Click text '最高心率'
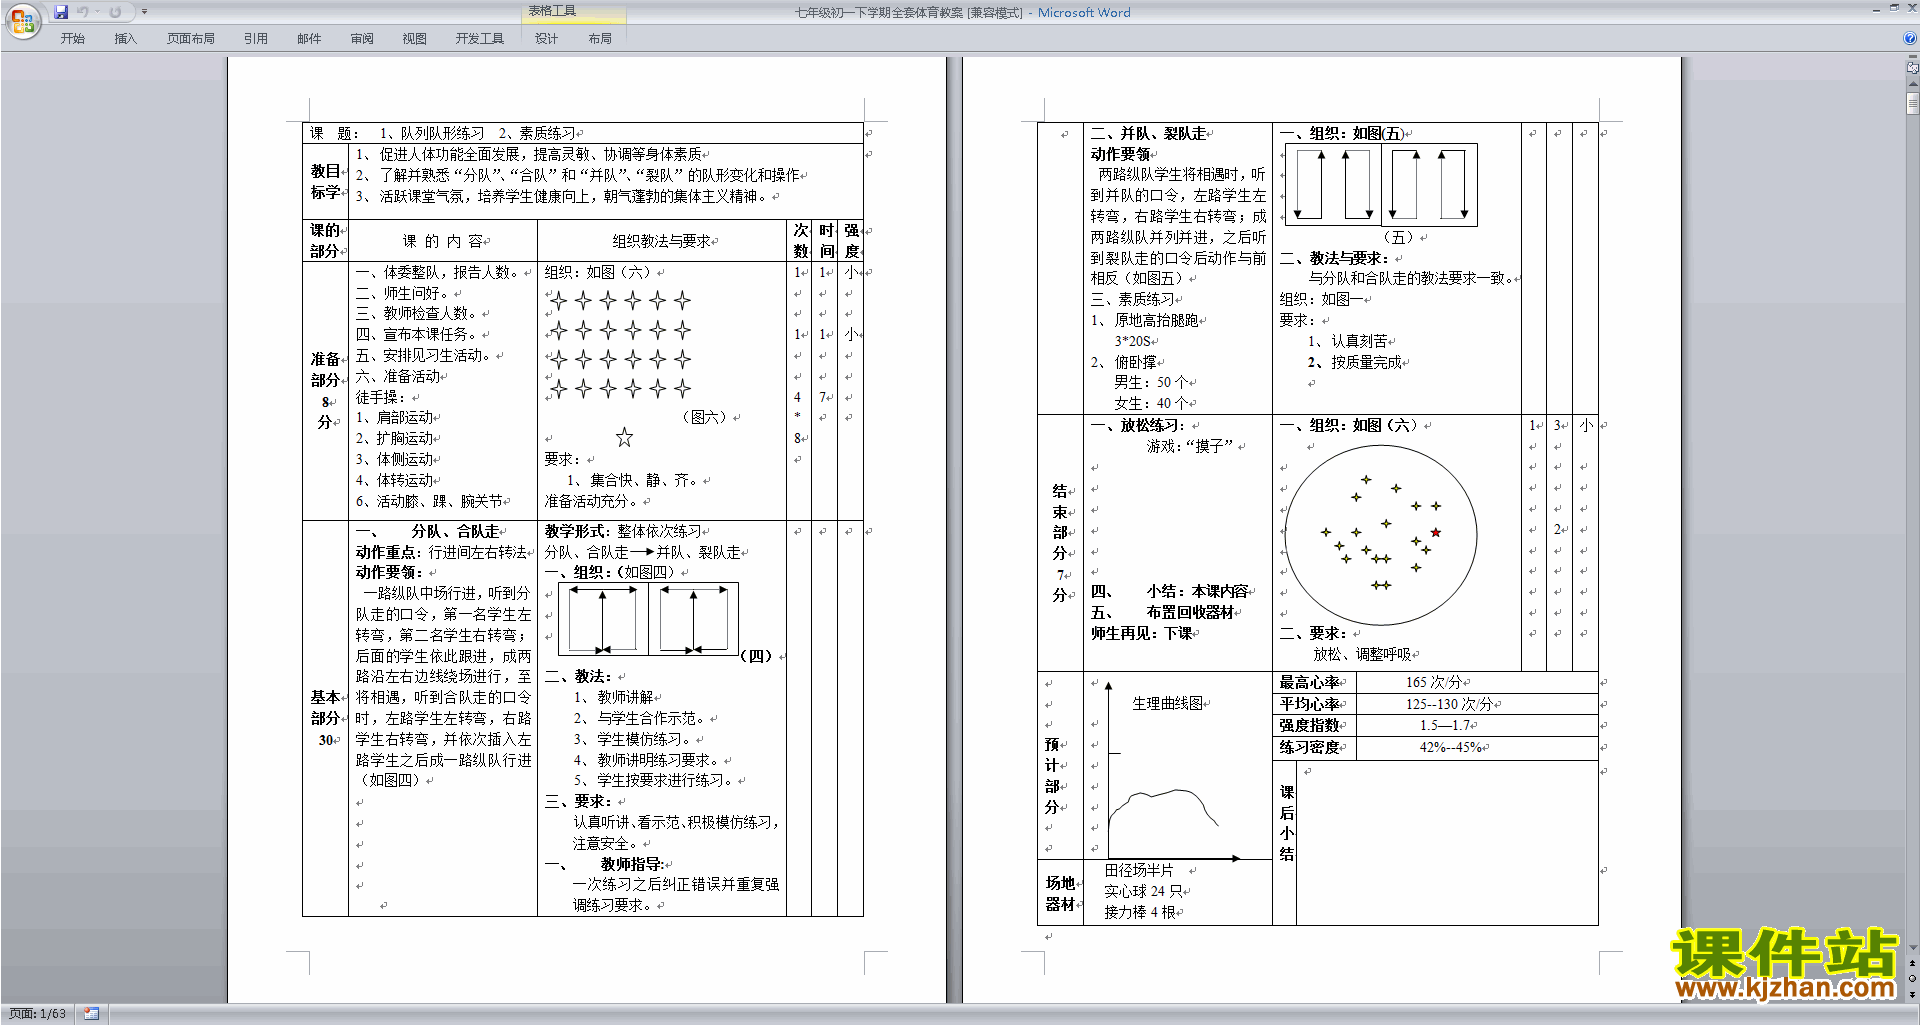 (x=1309, y=682)
